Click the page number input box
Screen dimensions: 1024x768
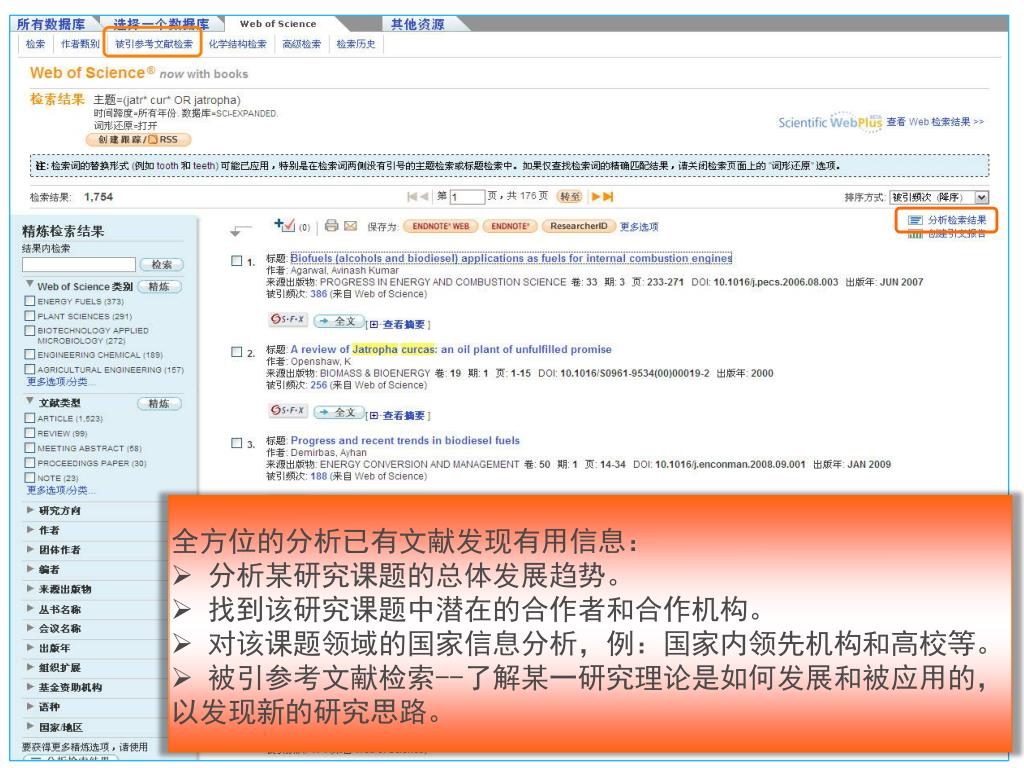[x=468, y=197]
